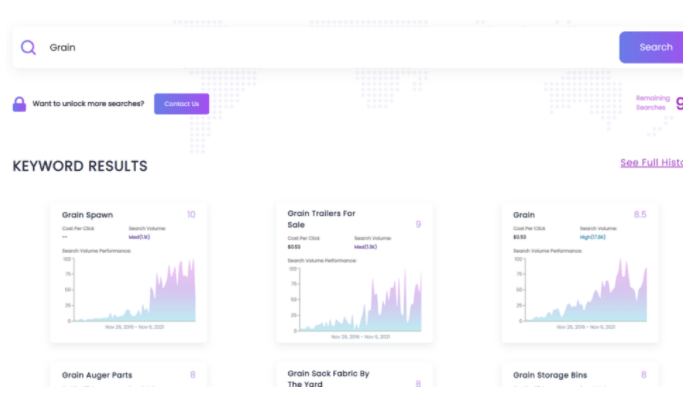Viewport: 691px width, 402px height.
Task: Click the score 10 on Grain Spawn
Action: [x=190, y=215]
